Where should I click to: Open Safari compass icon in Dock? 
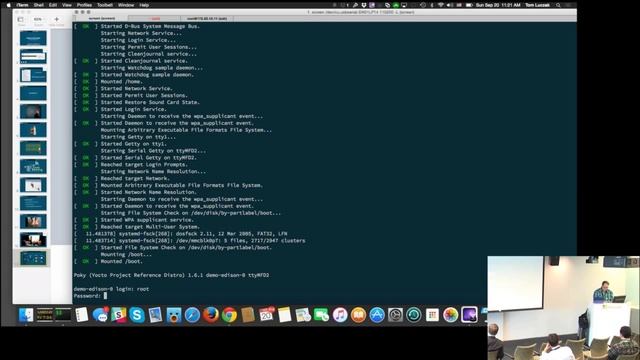tap(192, 315)
